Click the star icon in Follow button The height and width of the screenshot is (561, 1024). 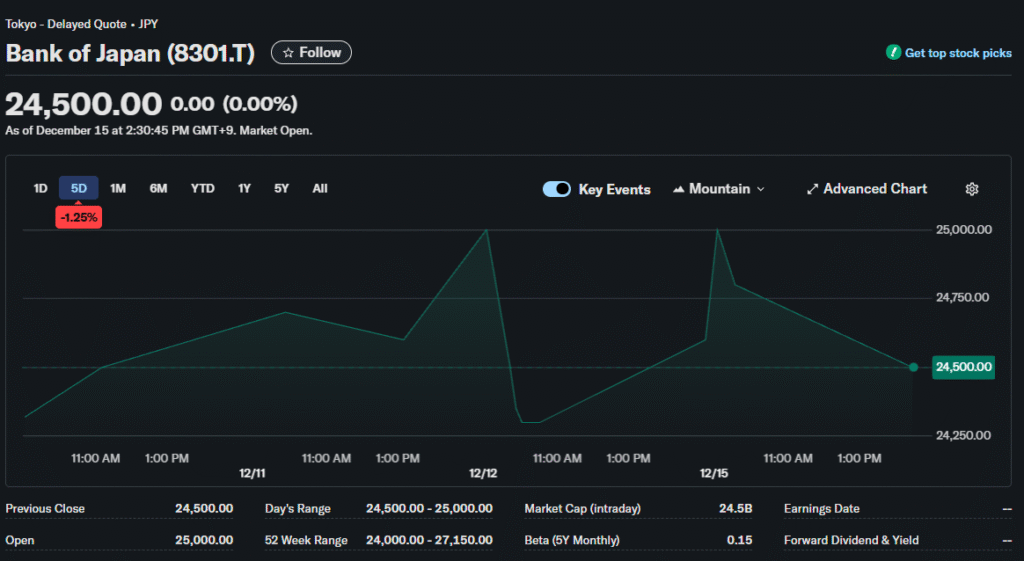(x=288, y=53)
